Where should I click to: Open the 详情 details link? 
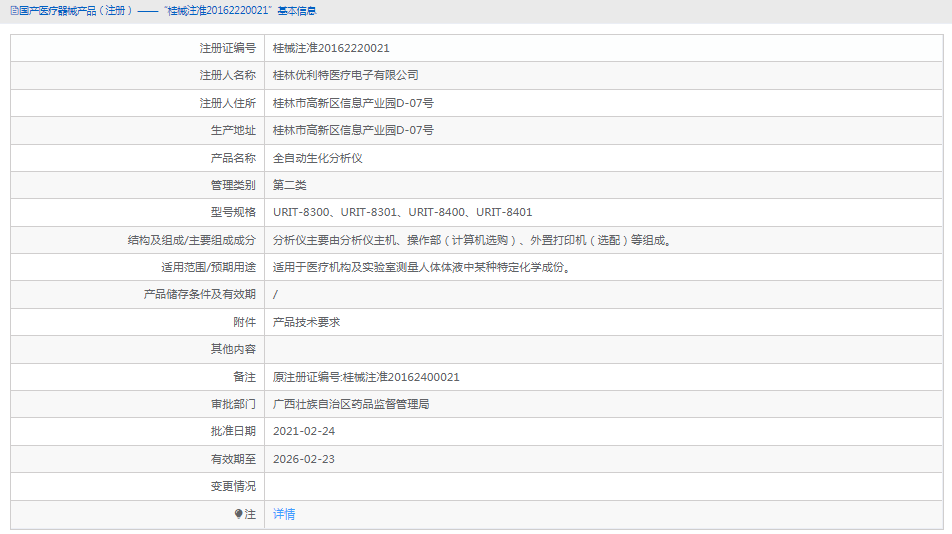pos(284,514)
